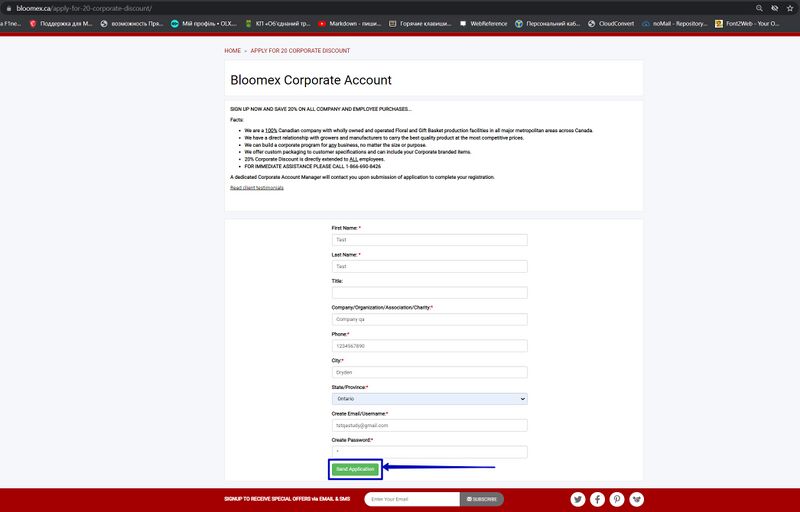Focus the Create Email/Username field
800x512 pixels.
430,425
